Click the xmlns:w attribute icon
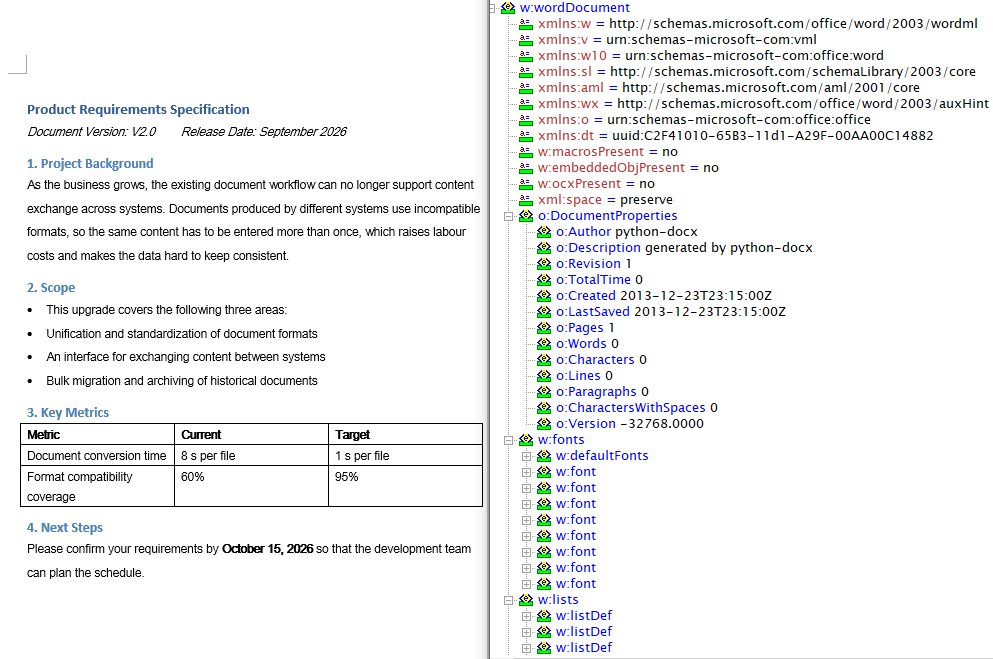 coord(526,24)
